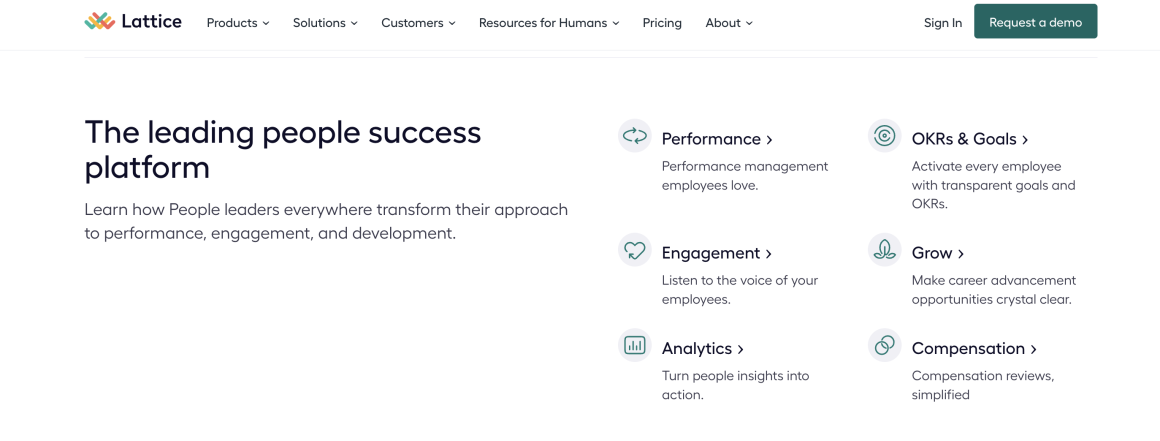Click the Engagement heart icon
Screen dimensions: 1160x441
click(x=635, y=250)
